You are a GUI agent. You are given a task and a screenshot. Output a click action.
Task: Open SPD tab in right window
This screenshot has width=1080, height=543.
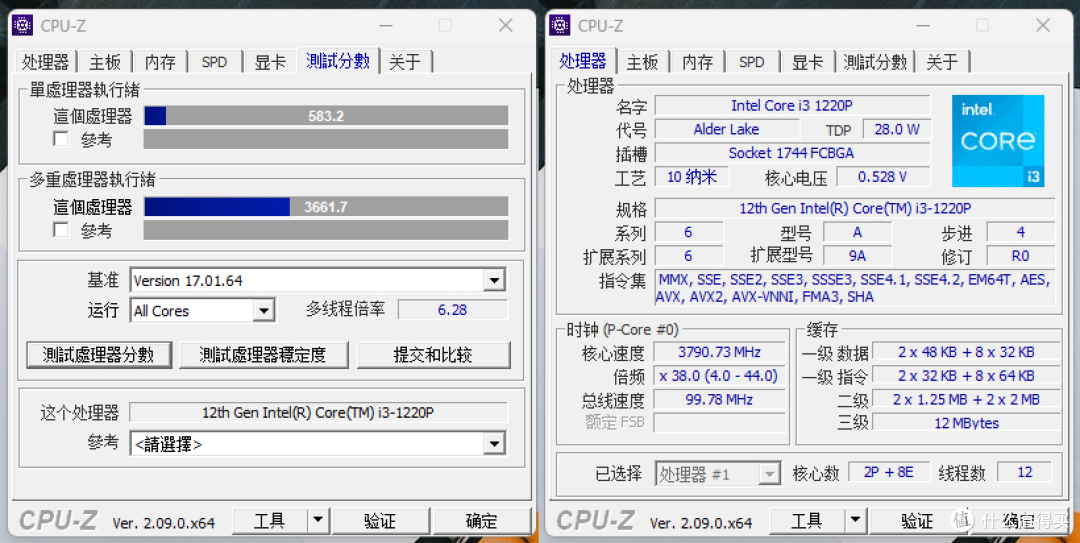click(x=752, y=62)
